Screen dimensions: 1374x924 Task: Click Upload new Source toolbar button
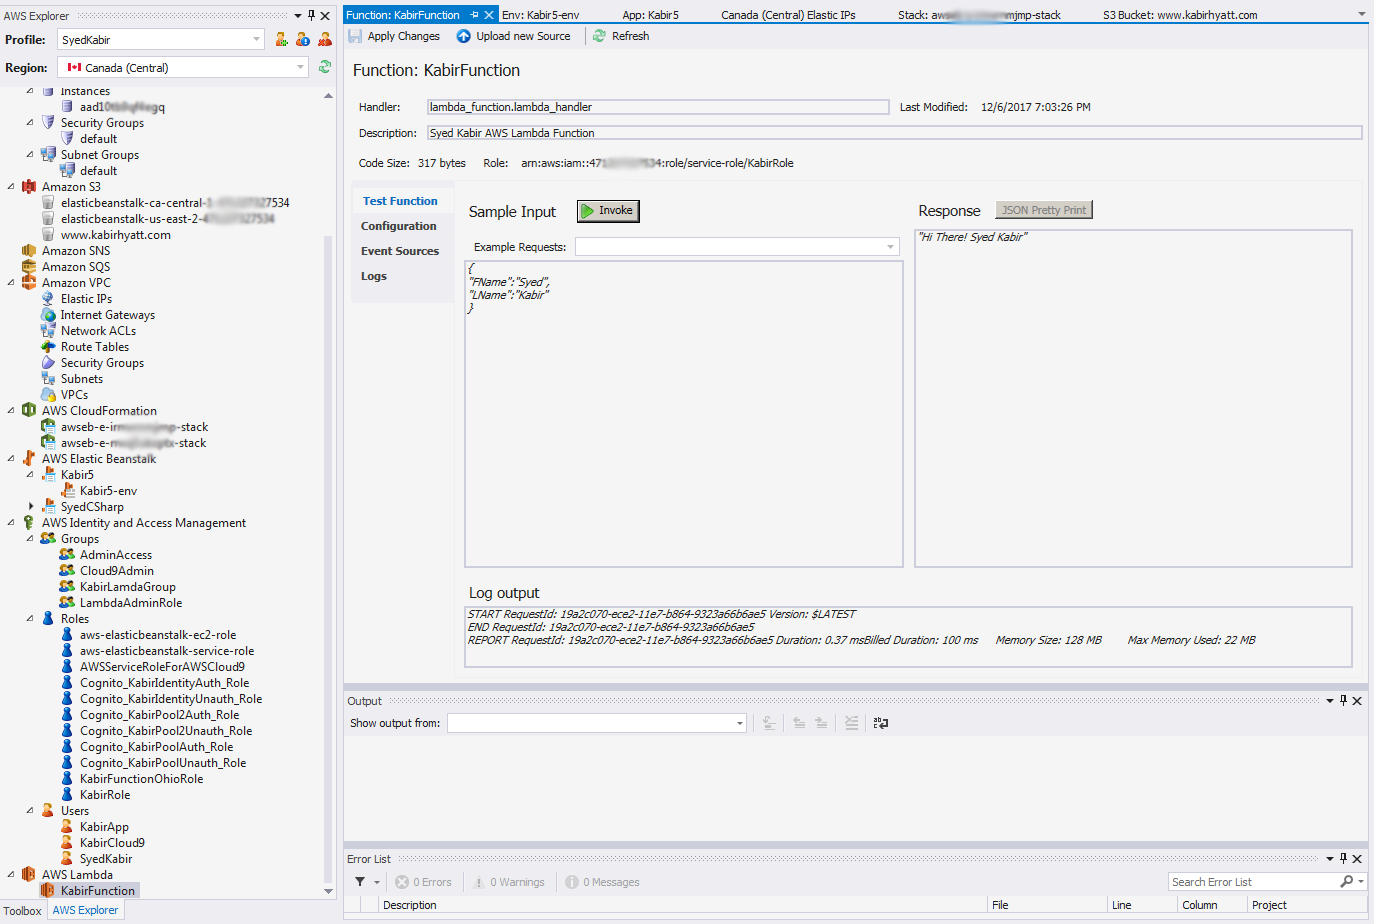coord(513,36)
